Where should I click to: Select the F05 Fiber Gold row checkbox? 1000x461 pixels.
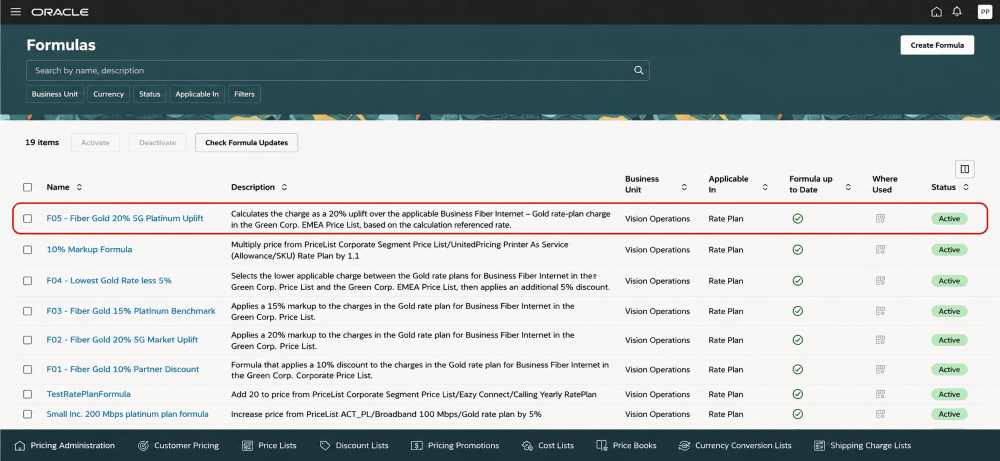click(x=27, y=219)
